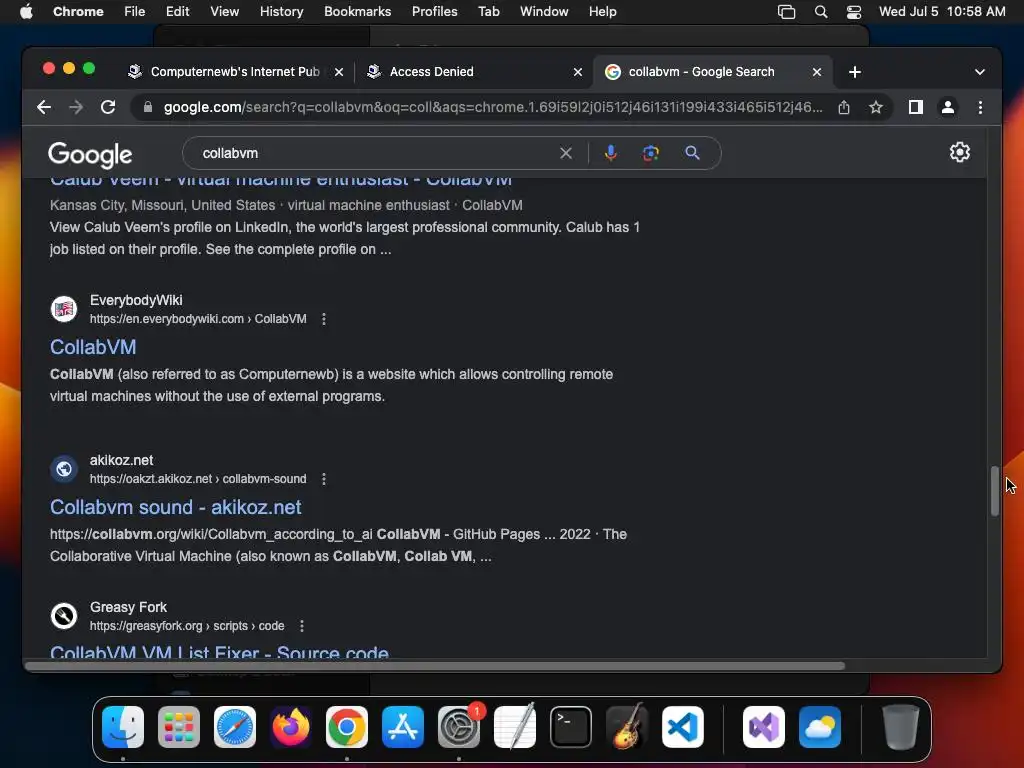Click the horizontal scrollbar at window bottom
1024x768 pixels.
[x=435, y=665]
